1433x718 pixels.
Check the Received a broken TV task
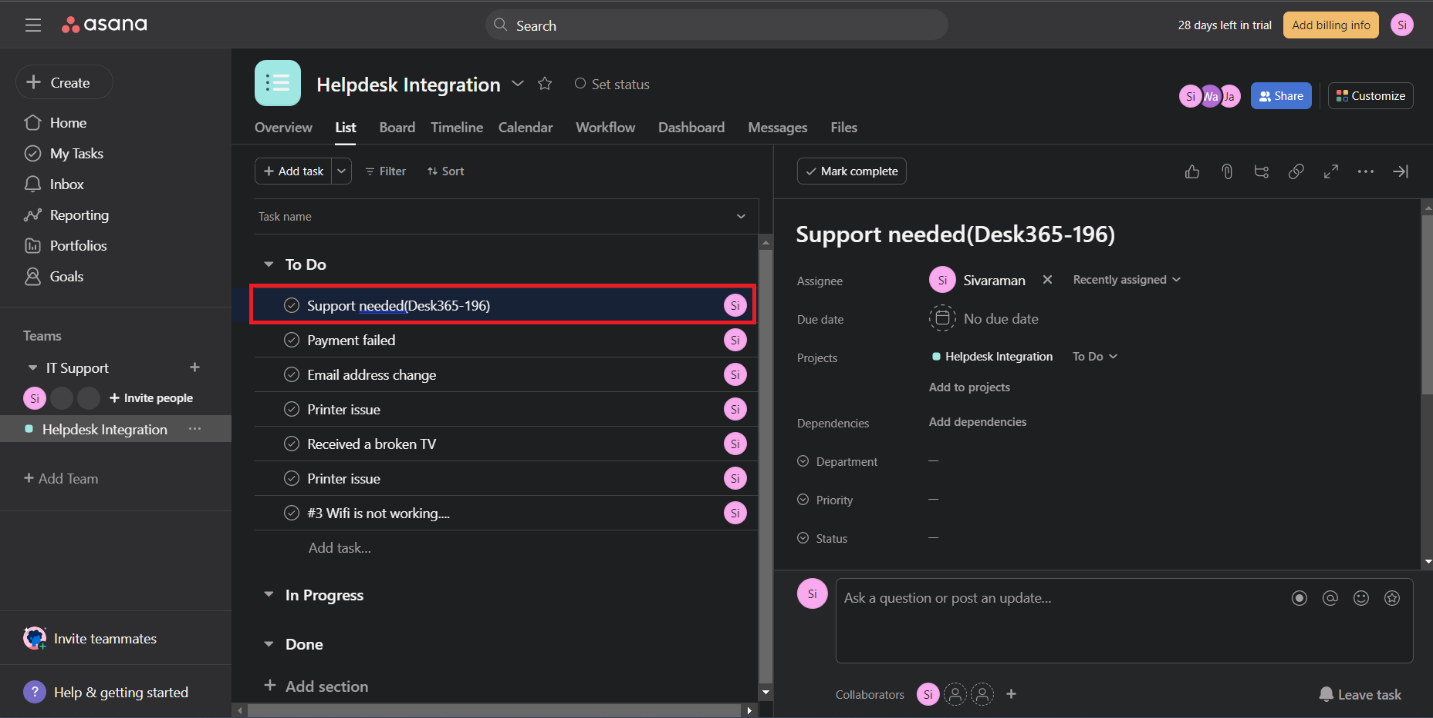[x=292, y=444]
